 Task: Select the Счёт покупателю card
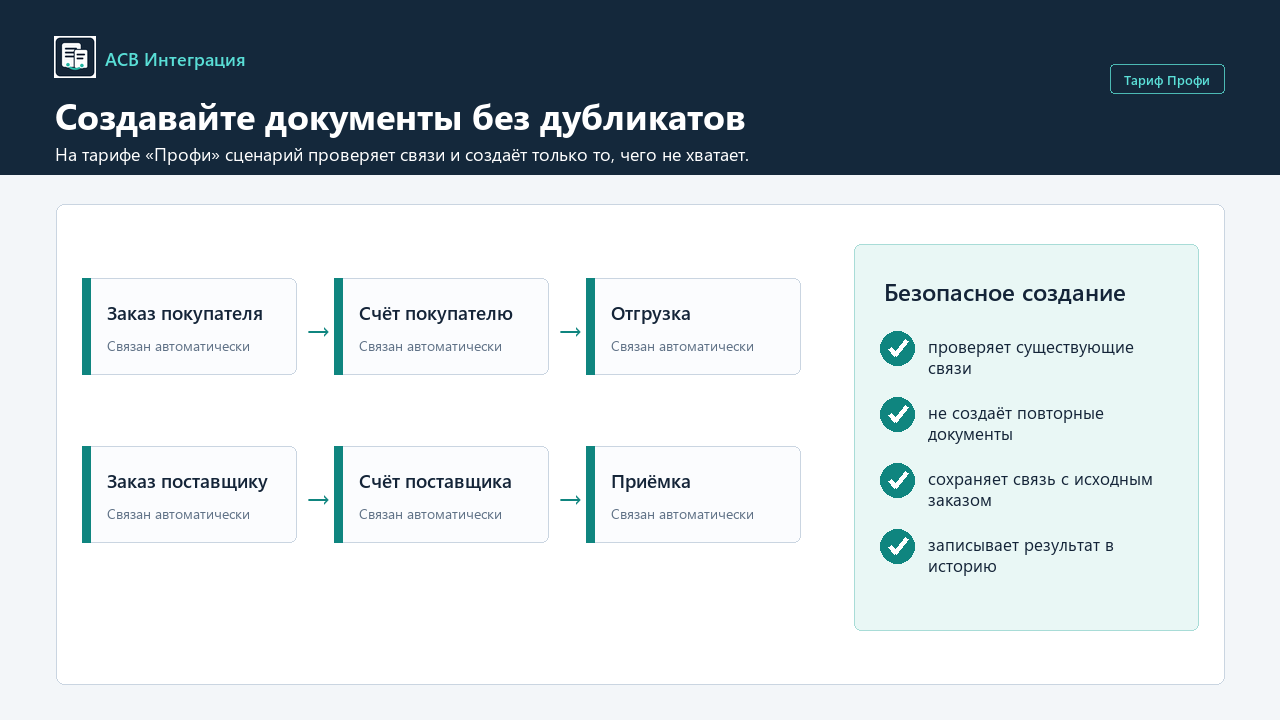coord(441,327)
